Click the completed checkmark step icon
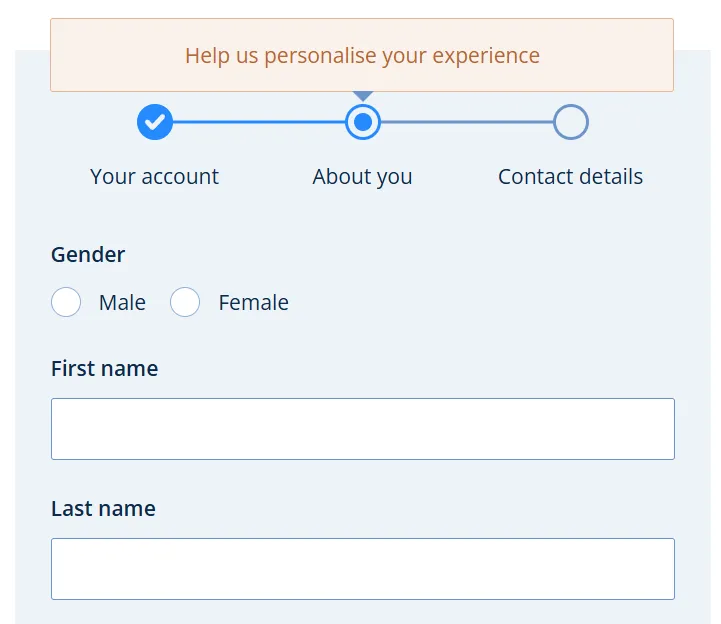Screen dimensions: 721x624 pyautogui.click(x=155, y=123)
